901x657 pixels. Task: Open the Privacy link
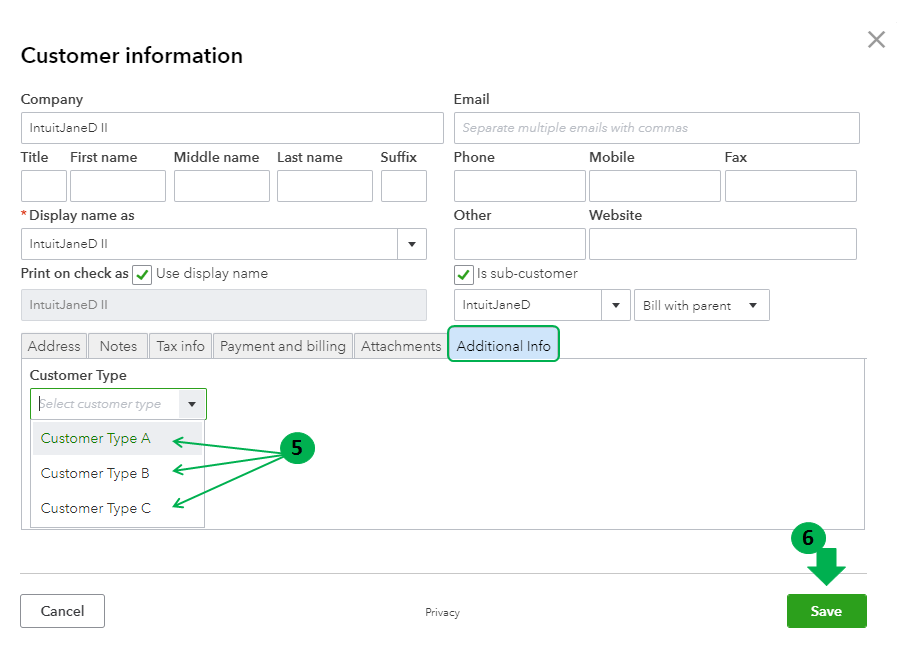click(x=442, y=613)
